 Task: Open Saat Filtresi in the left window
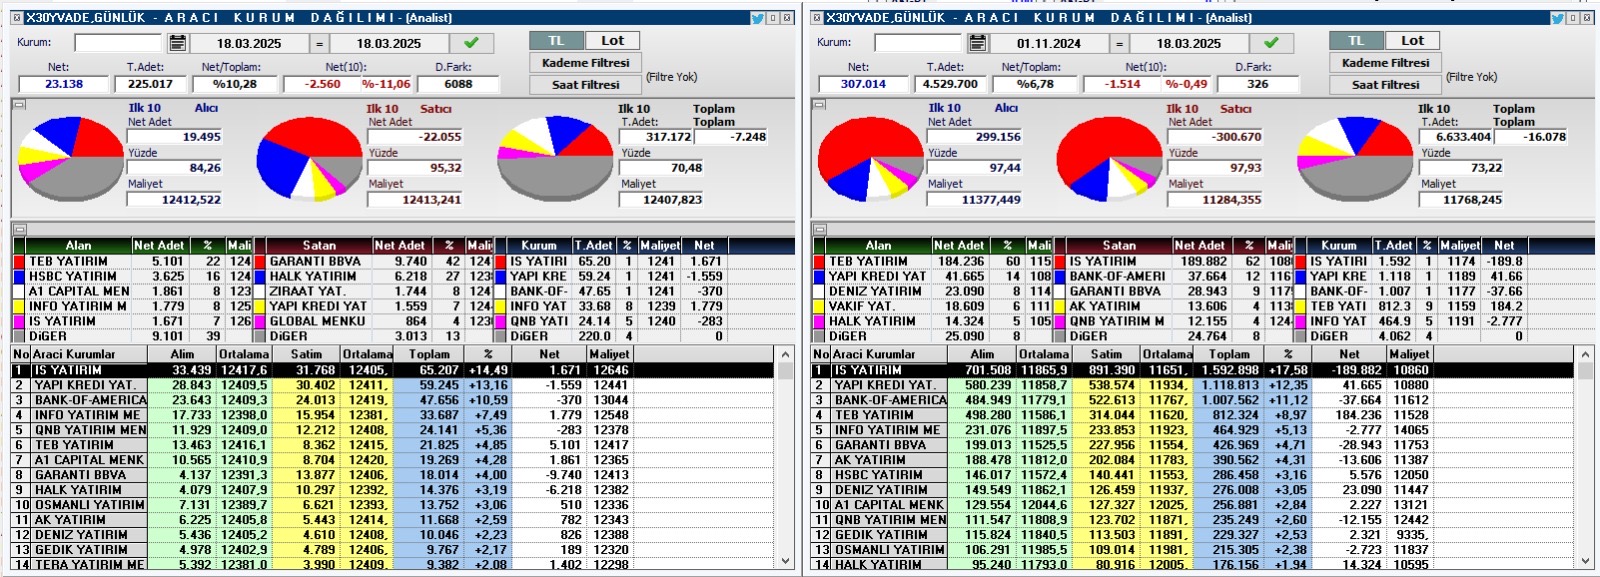[586, 85]
